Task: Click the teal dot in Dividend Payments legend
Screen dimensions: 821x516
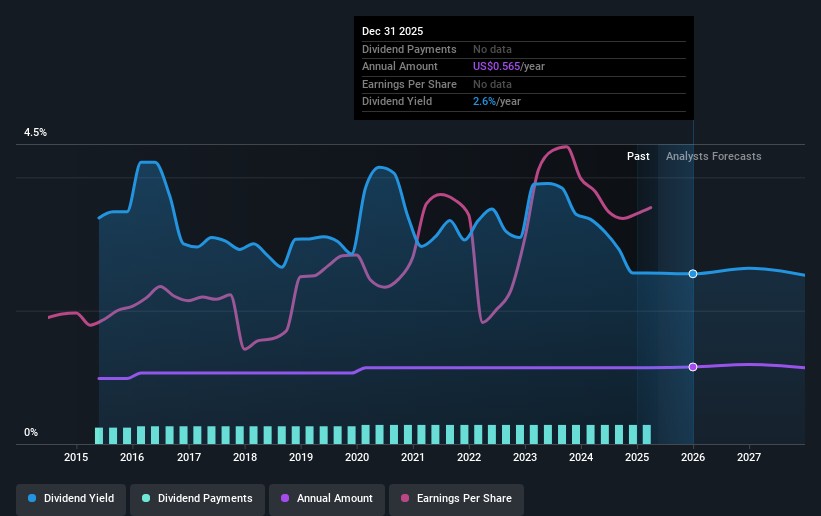Action: (x=146, y=498)
